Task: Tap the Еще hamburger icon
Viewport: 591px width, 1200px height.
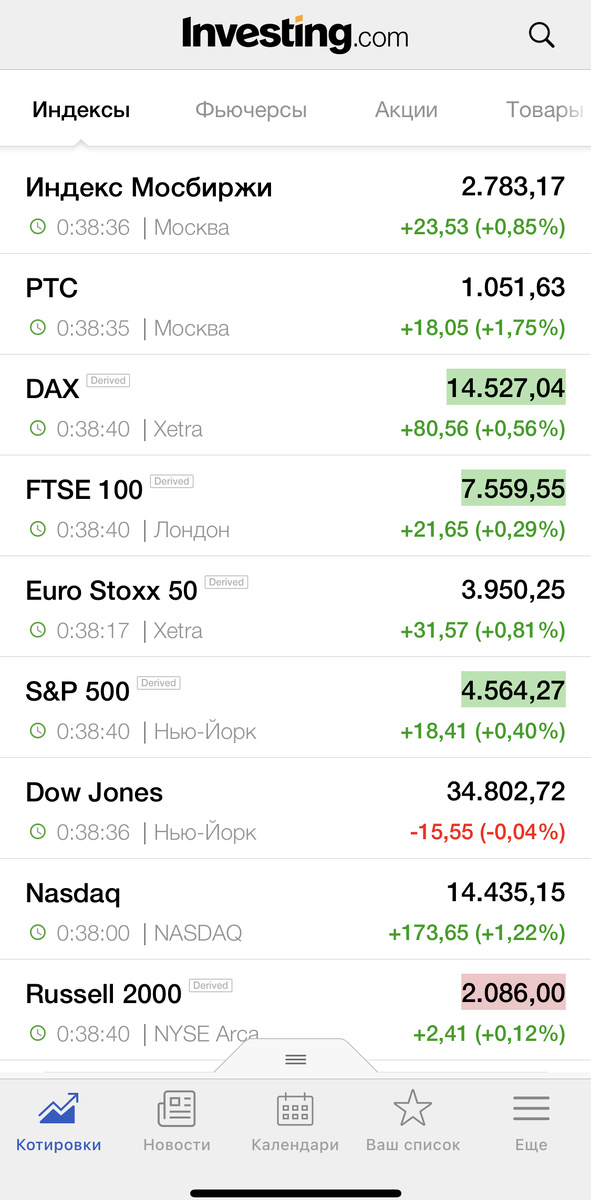Action: coord(531,1108)
